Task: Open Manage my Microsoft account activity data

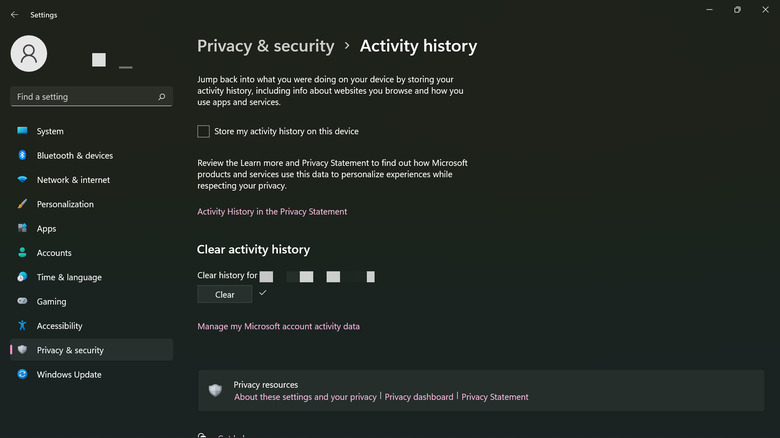Action: pos(278,326)
